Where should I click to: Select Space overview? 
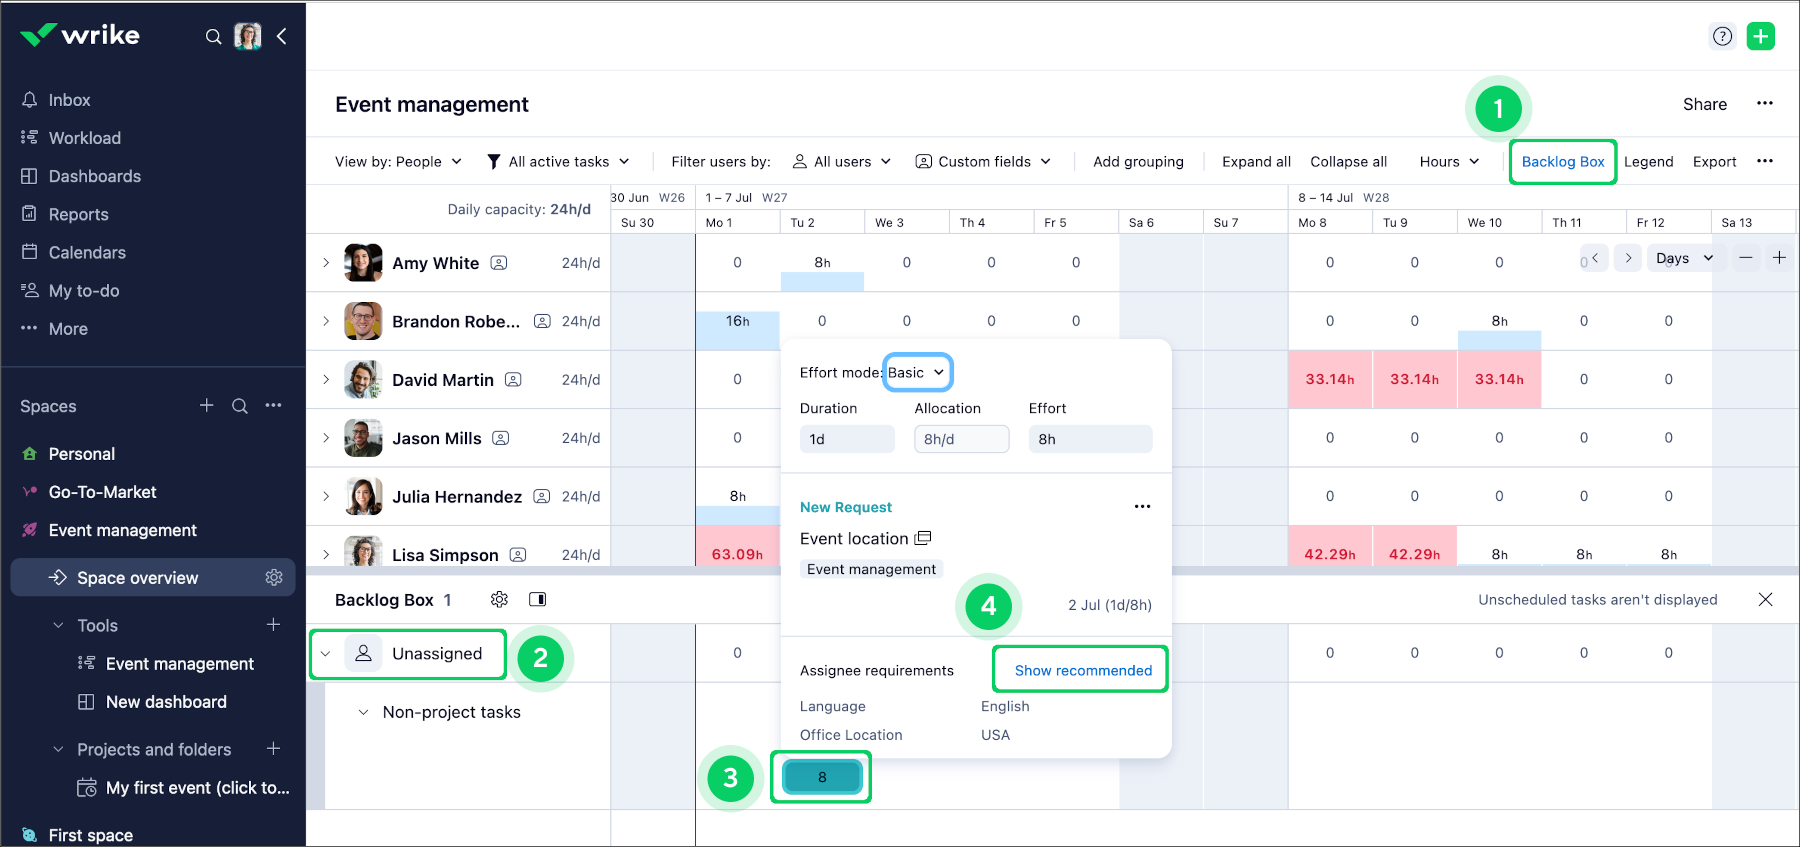tap(137, 578)
